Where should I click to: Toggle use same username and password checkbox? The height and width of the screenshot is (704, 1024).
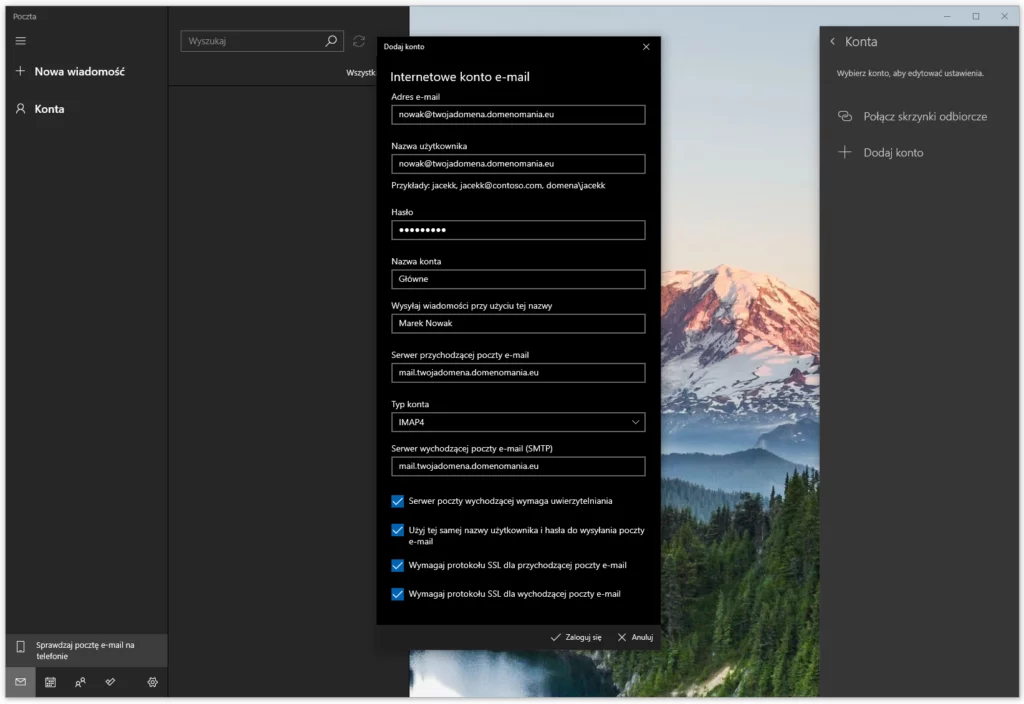point(398,530)
